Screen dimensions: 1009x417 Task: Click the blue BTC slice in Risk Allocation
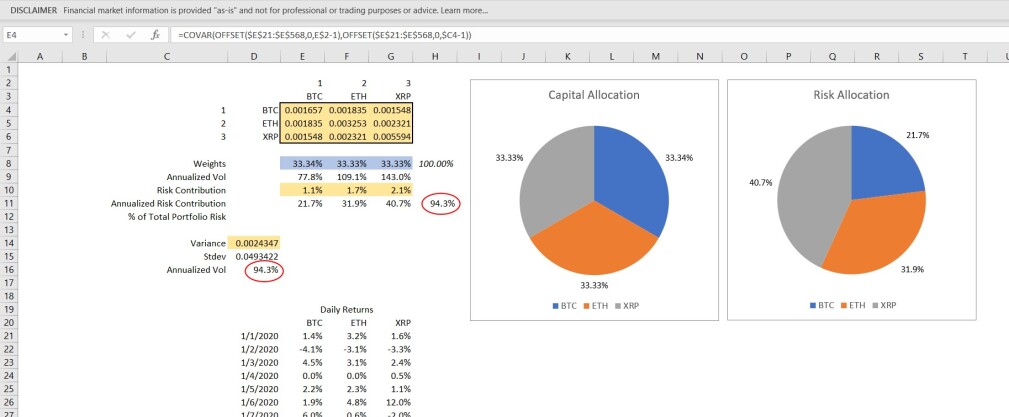pyautogui.click(x=885, y=164)
